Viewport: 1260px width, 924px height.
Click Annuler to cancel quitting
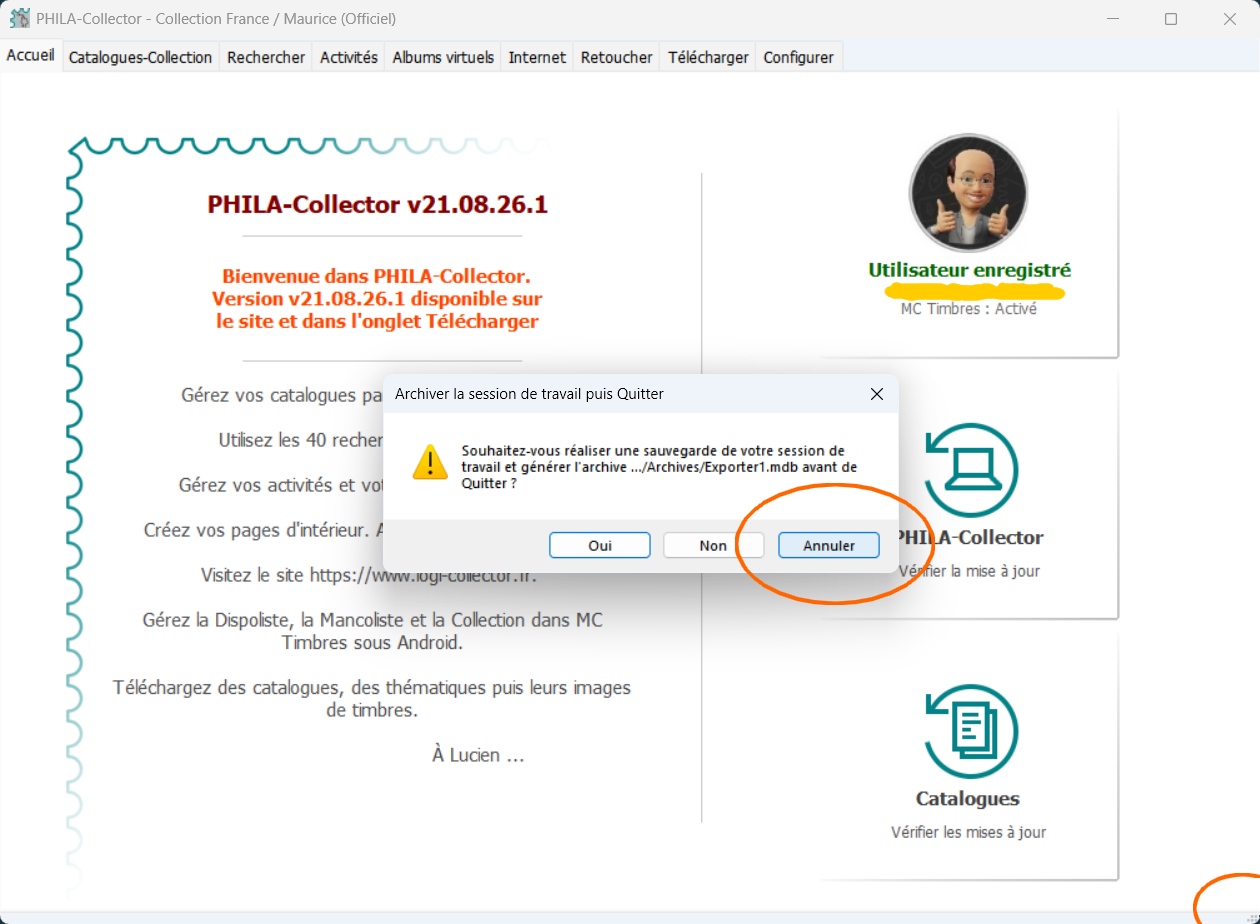[x=829, y=545]
